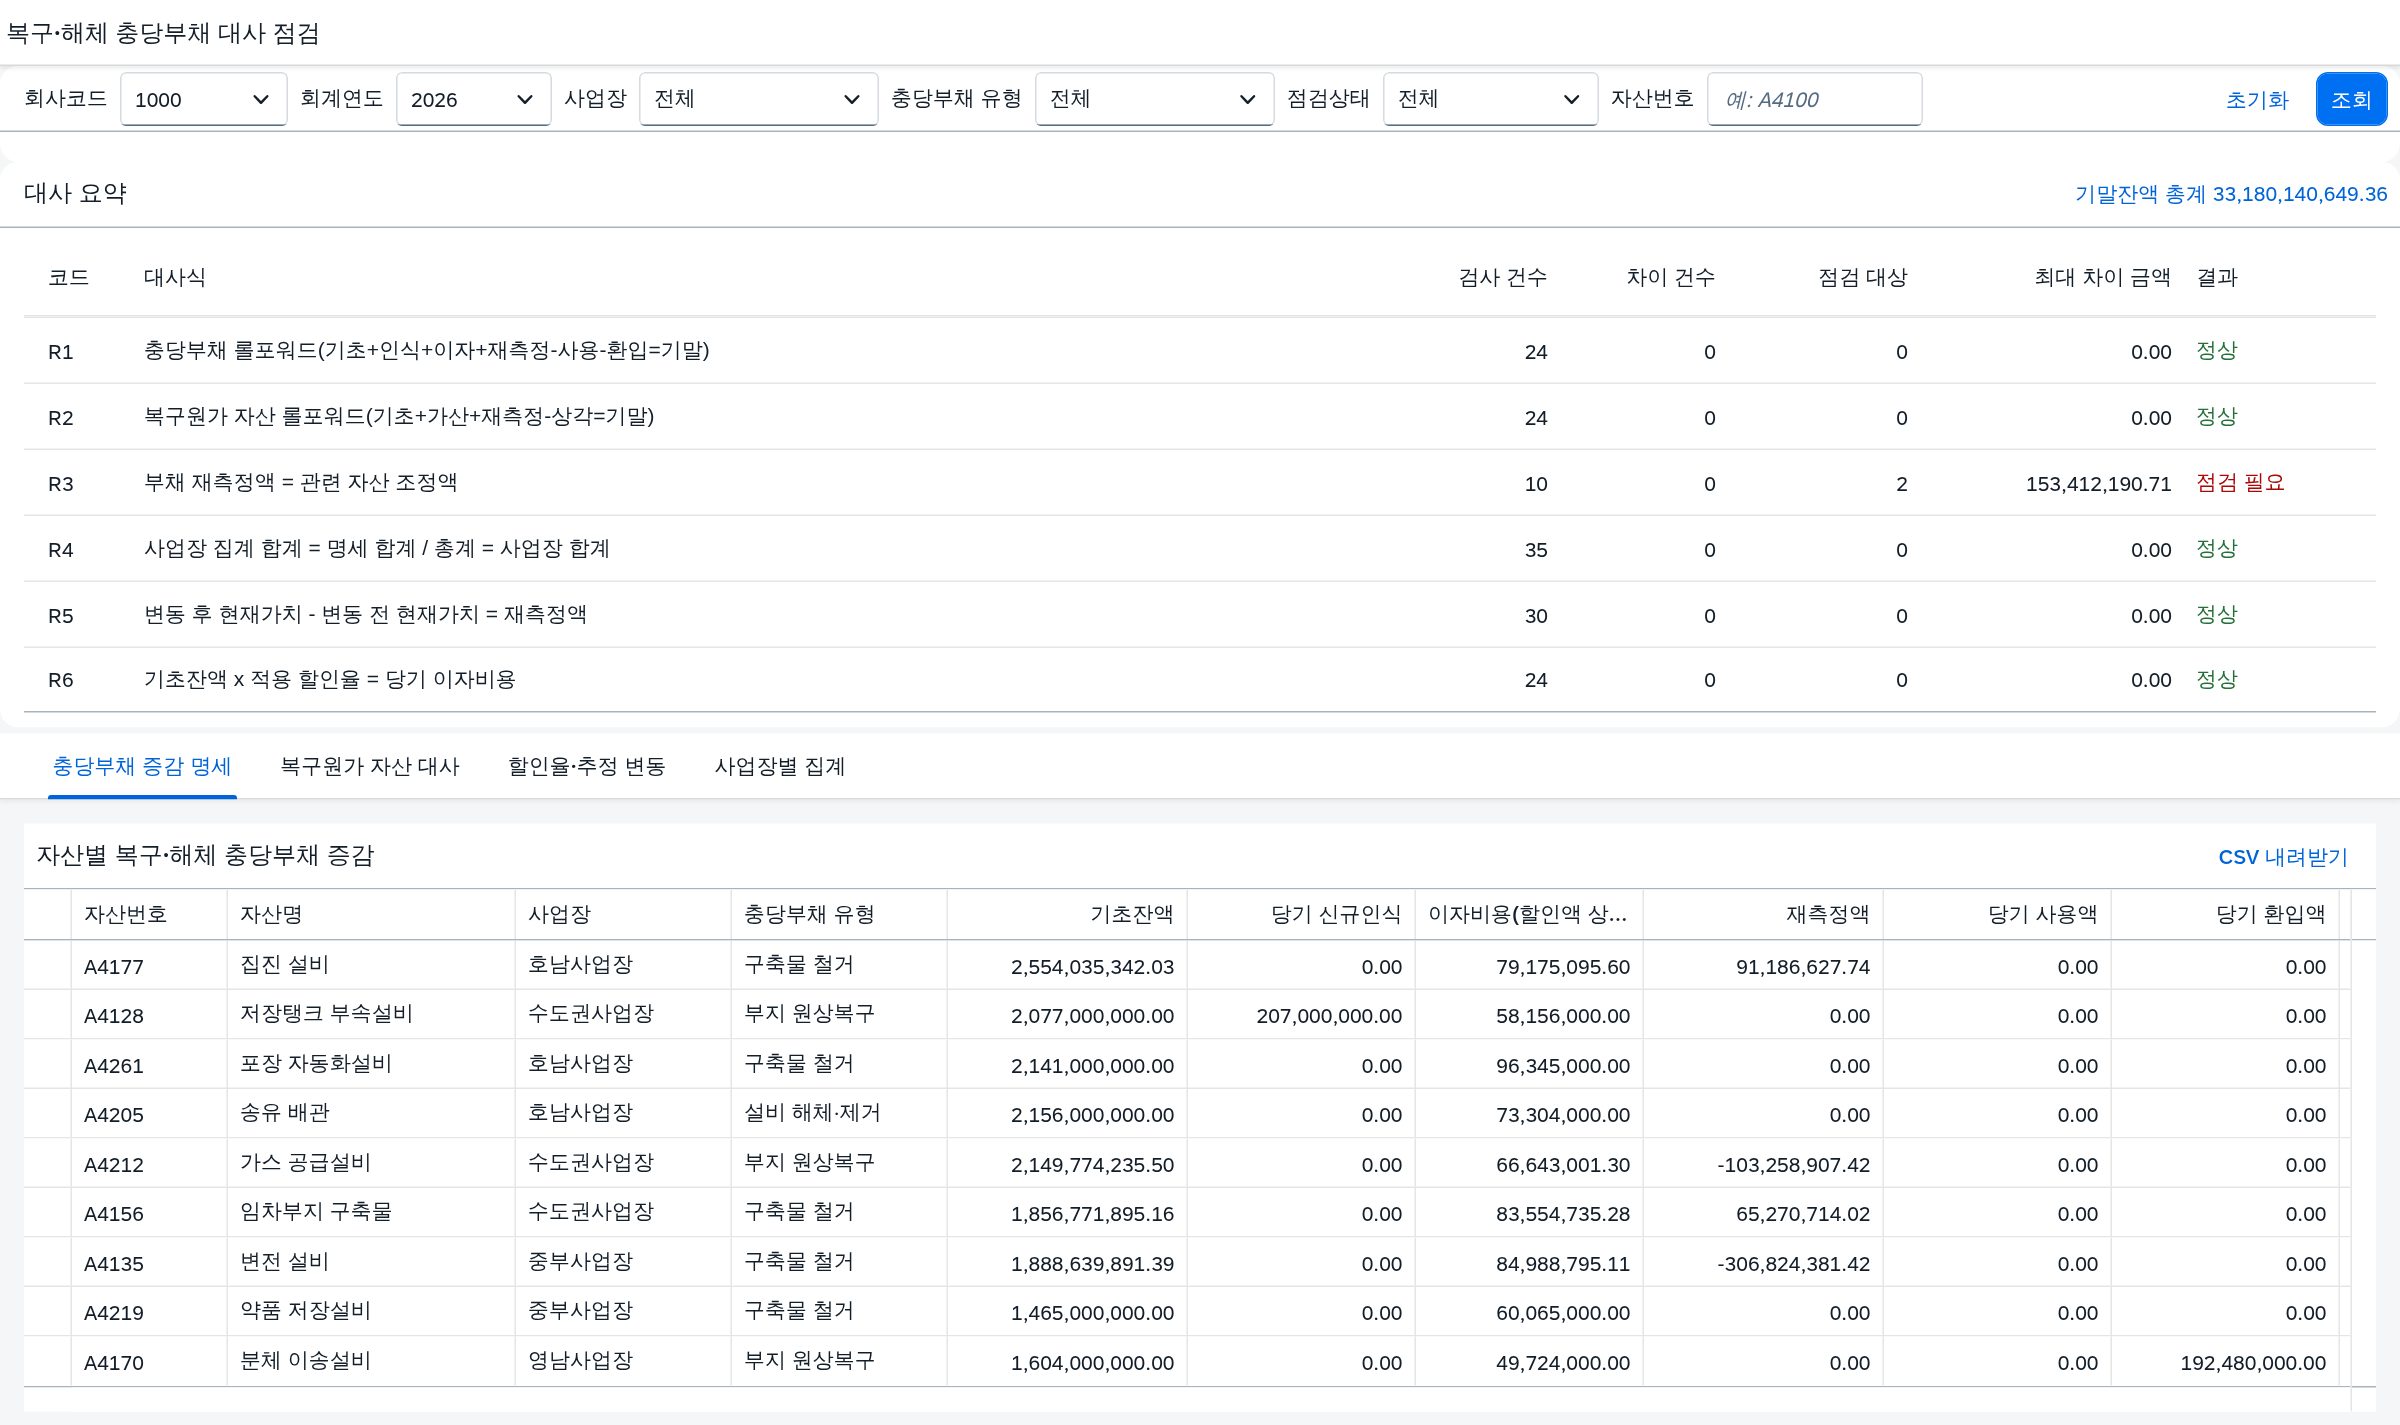Viewport: 2400px width, 1425px height.
Task: Click R3 부채 재측정액 reconciliation text
Action: tap(301, 483)
